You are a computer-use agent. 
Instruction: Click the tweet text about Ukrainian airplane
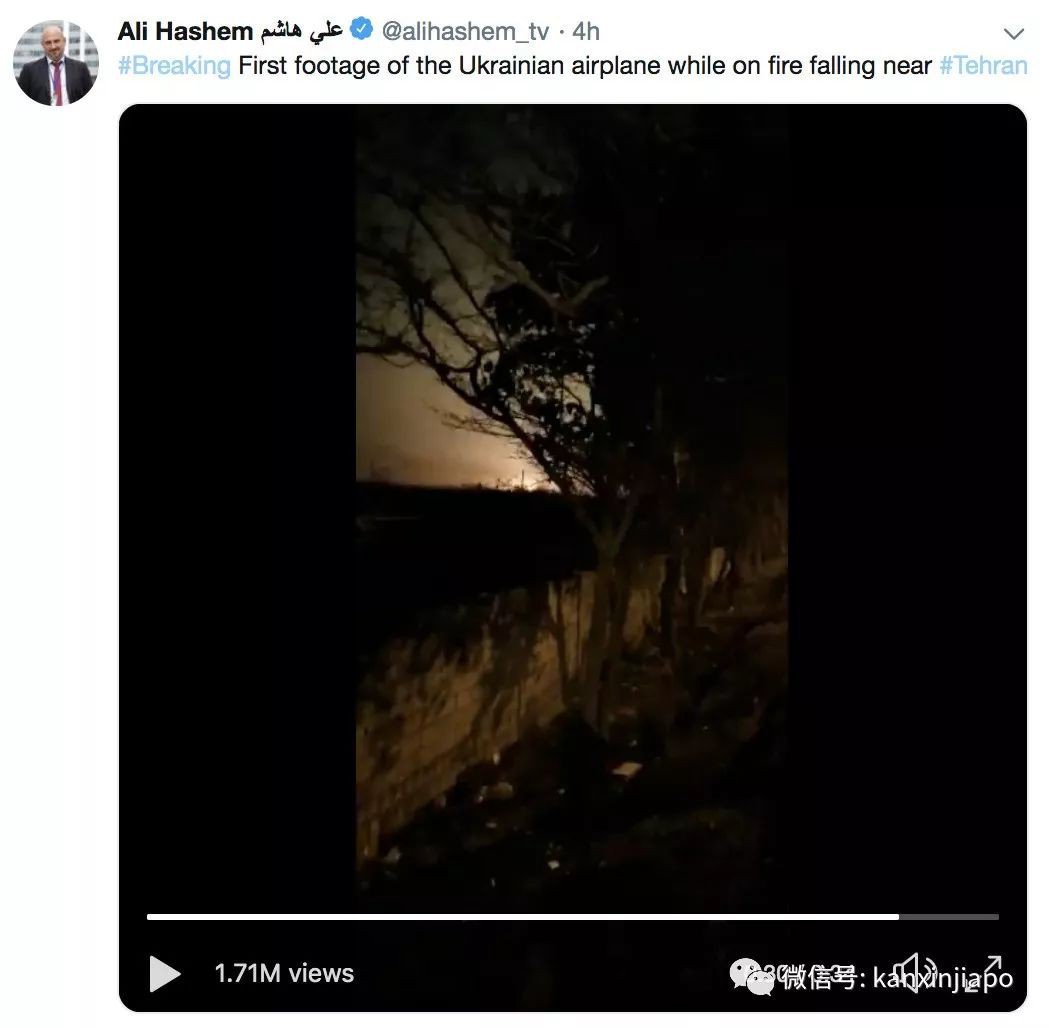[585, 66]
